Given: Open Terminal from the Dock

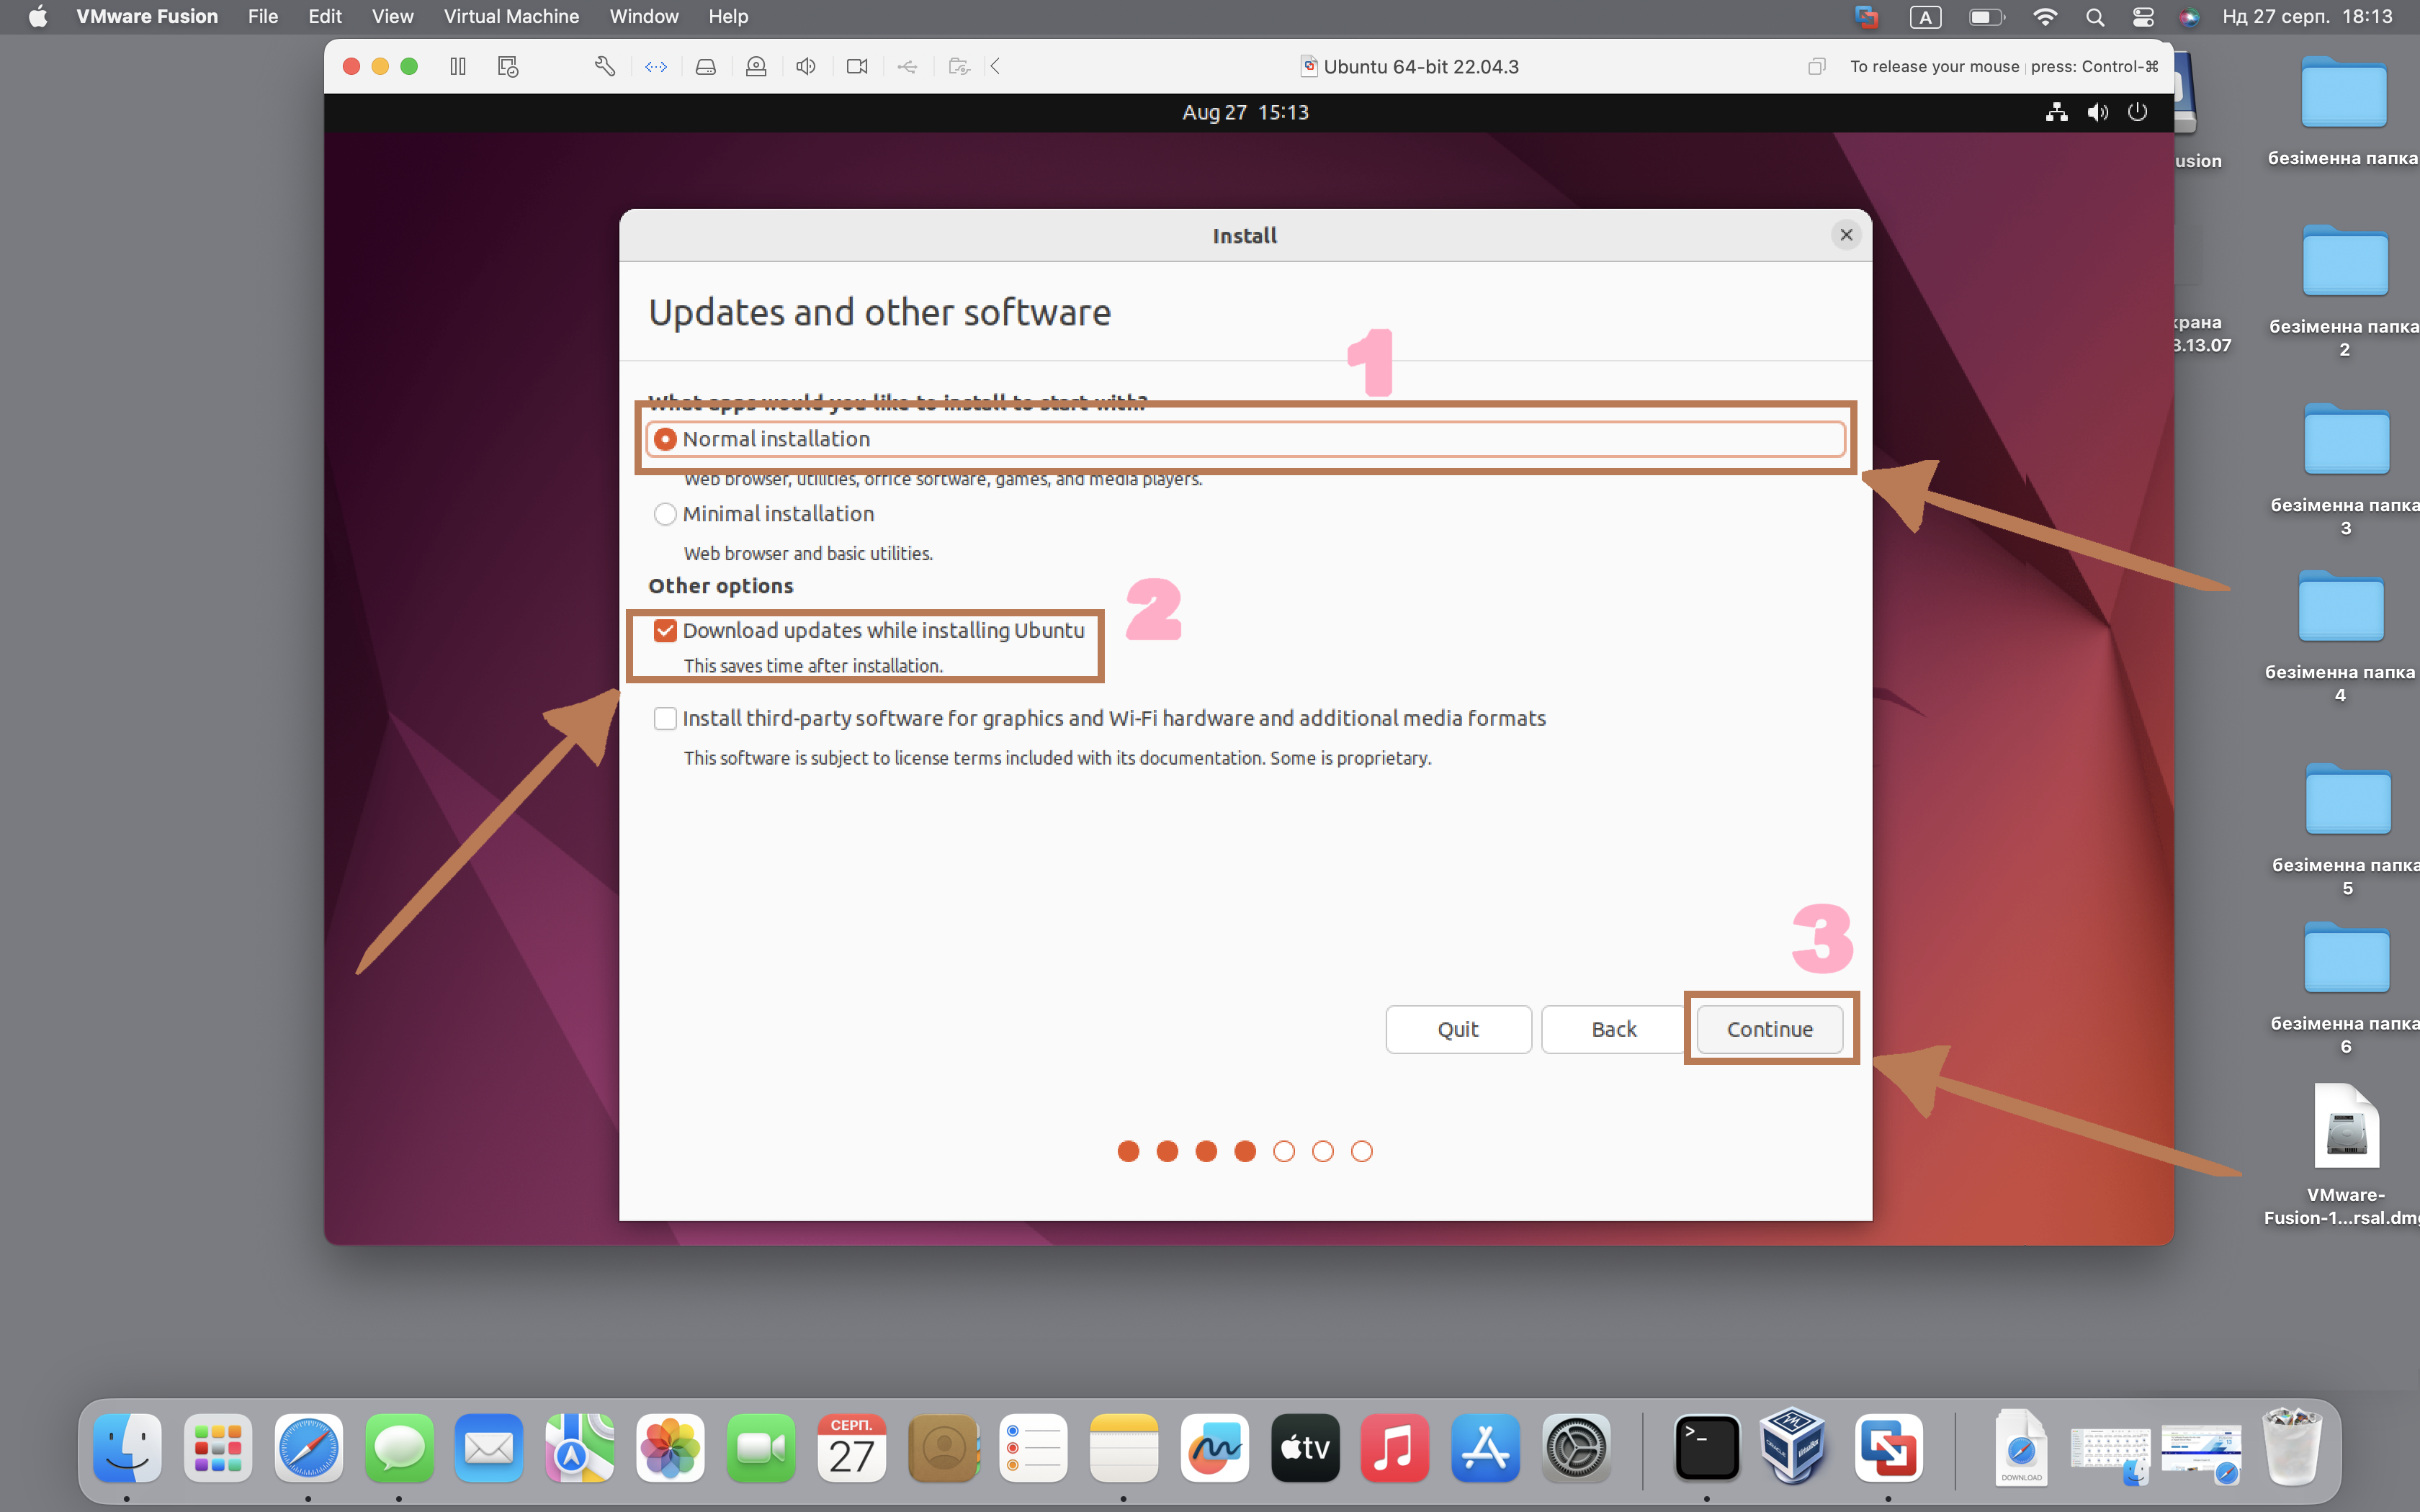Looking at the screenshot, I should coord(1706,1447).
